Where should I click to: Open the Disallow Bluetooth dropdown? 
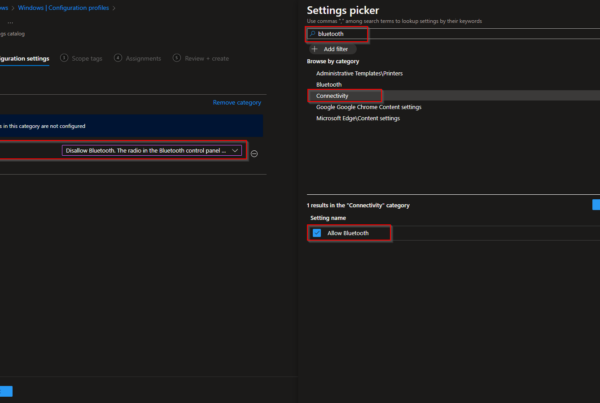(x=150, y=150)
